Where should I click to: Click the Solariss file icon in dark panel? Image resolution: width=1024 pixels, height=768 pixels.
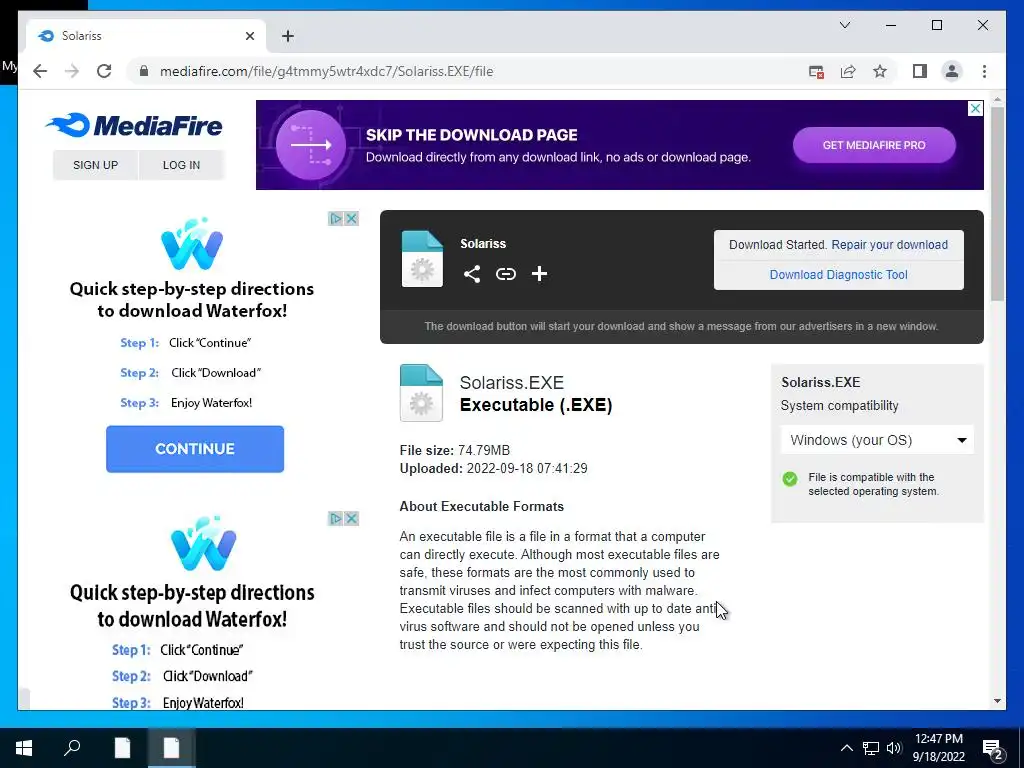422,259
